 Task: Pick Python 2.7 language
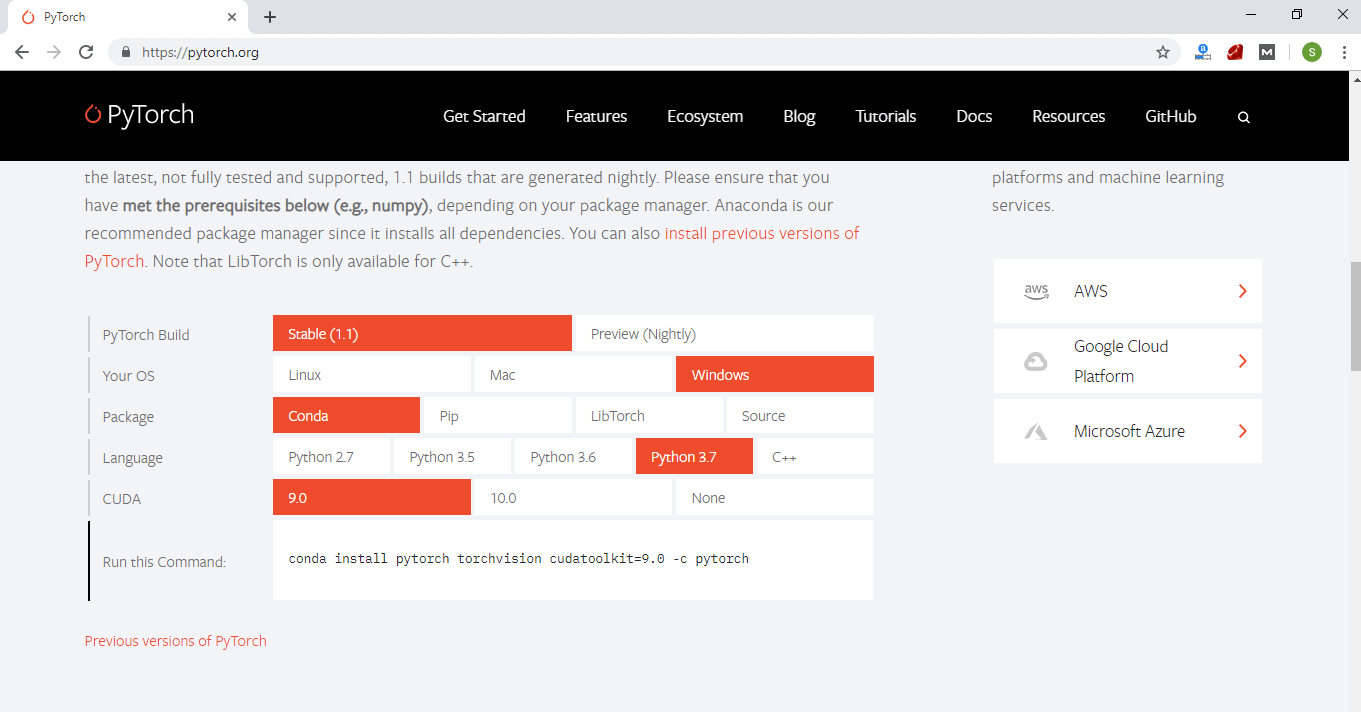pyautogui.click(x=331, y=457)
